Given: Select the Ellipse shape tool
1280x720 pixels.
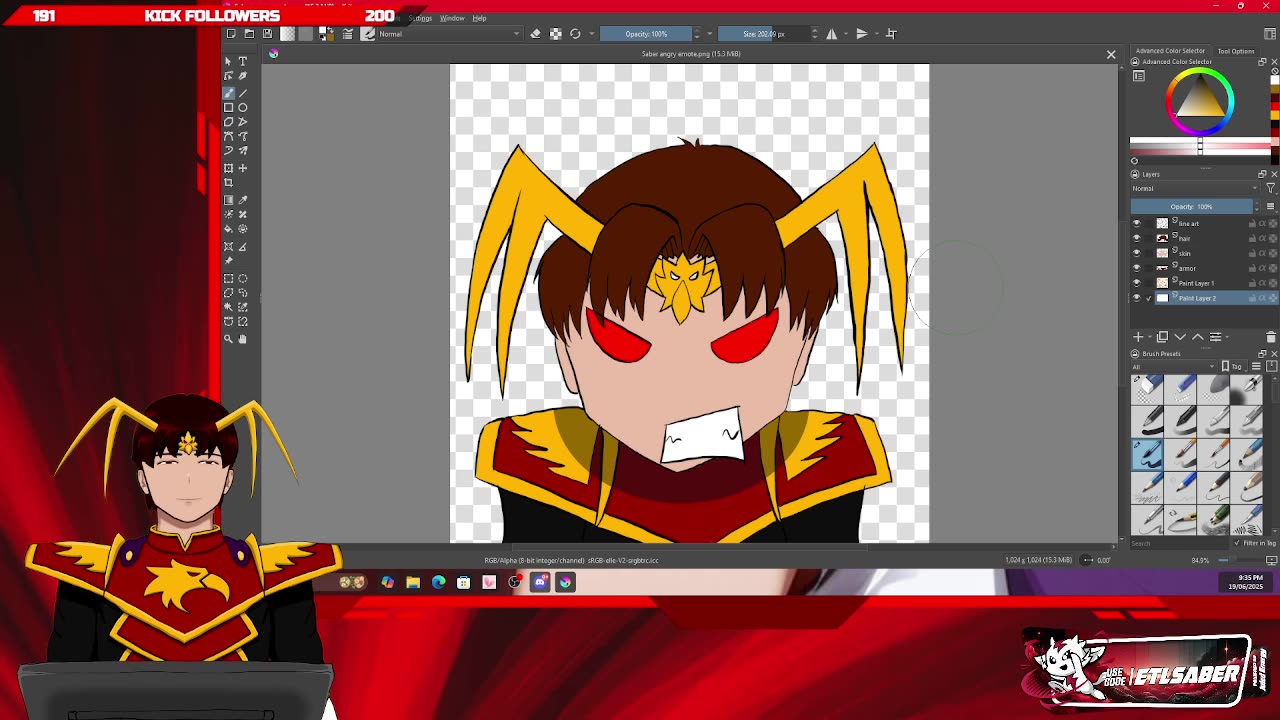Looking at the screenshot, I should tap(243, 107).
